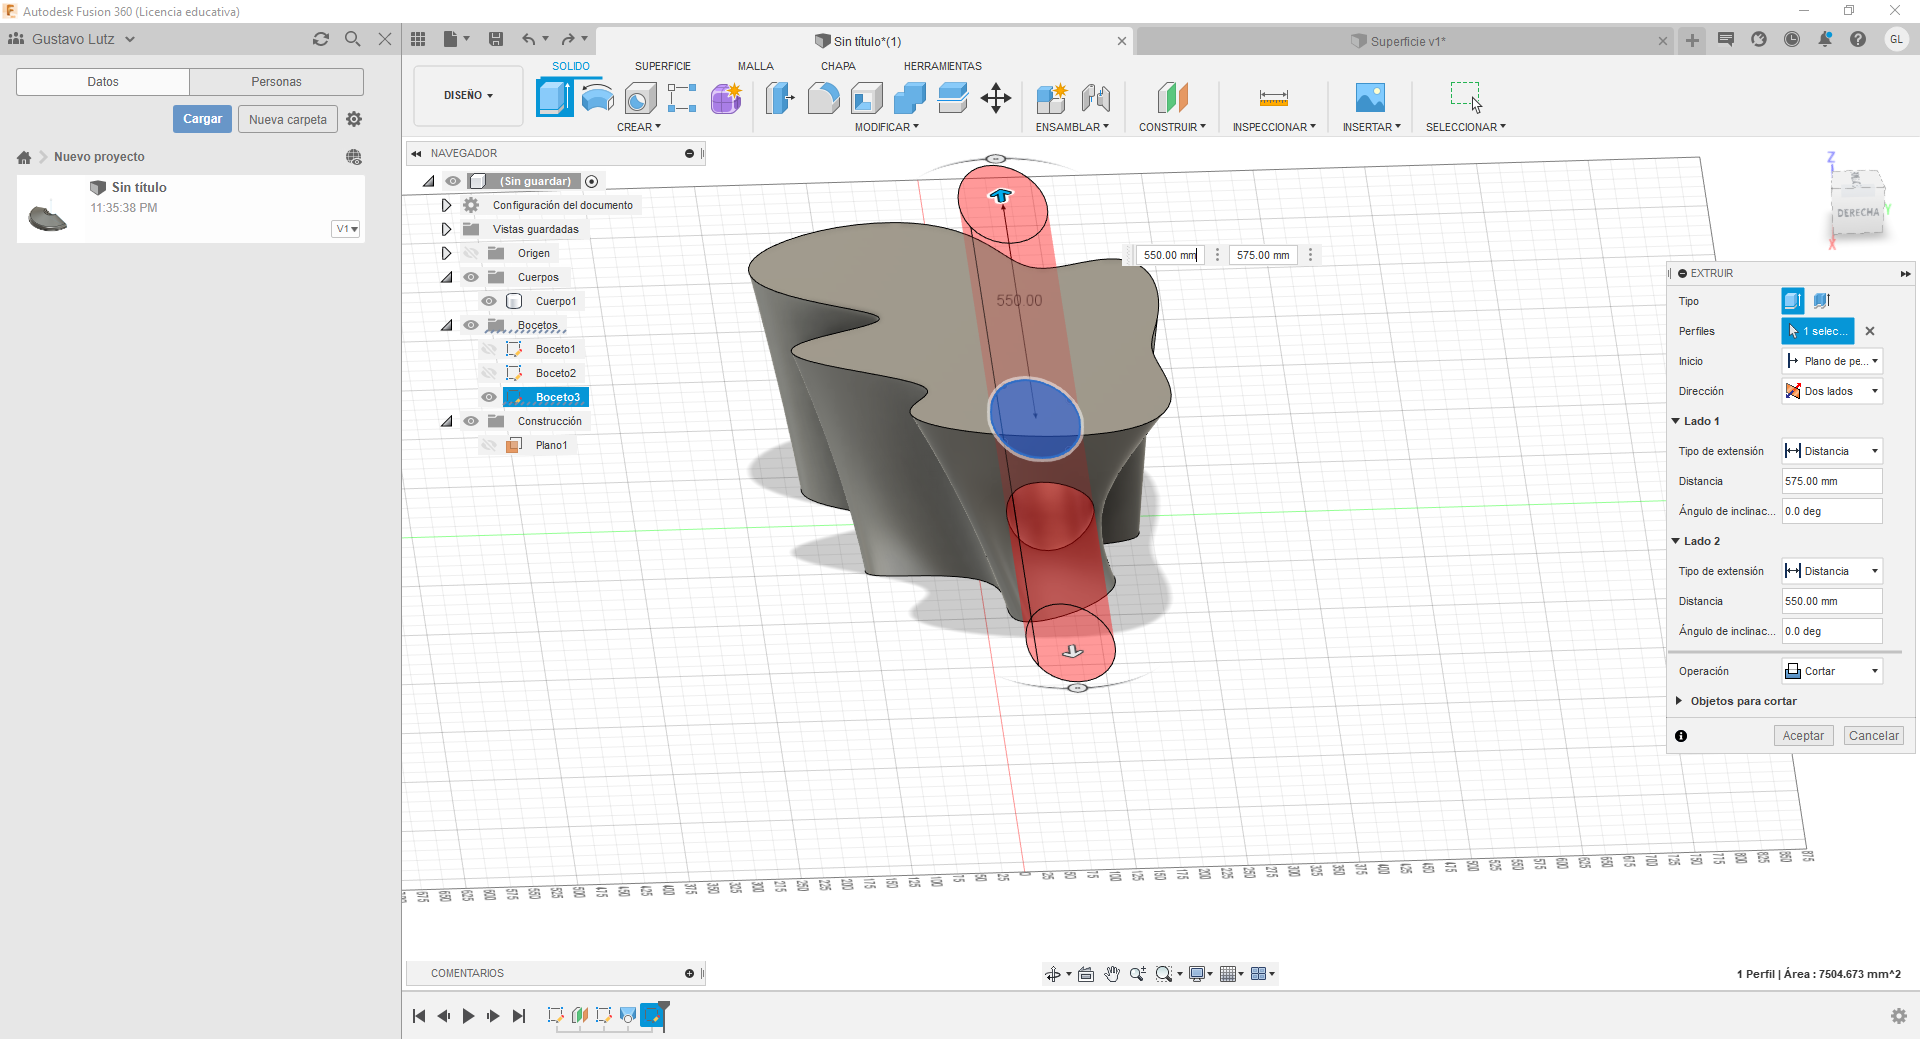Select the Measure tool icon
This screenshot has width=1920, height=1039.
pyautogui.click(x=1273, y=98)
